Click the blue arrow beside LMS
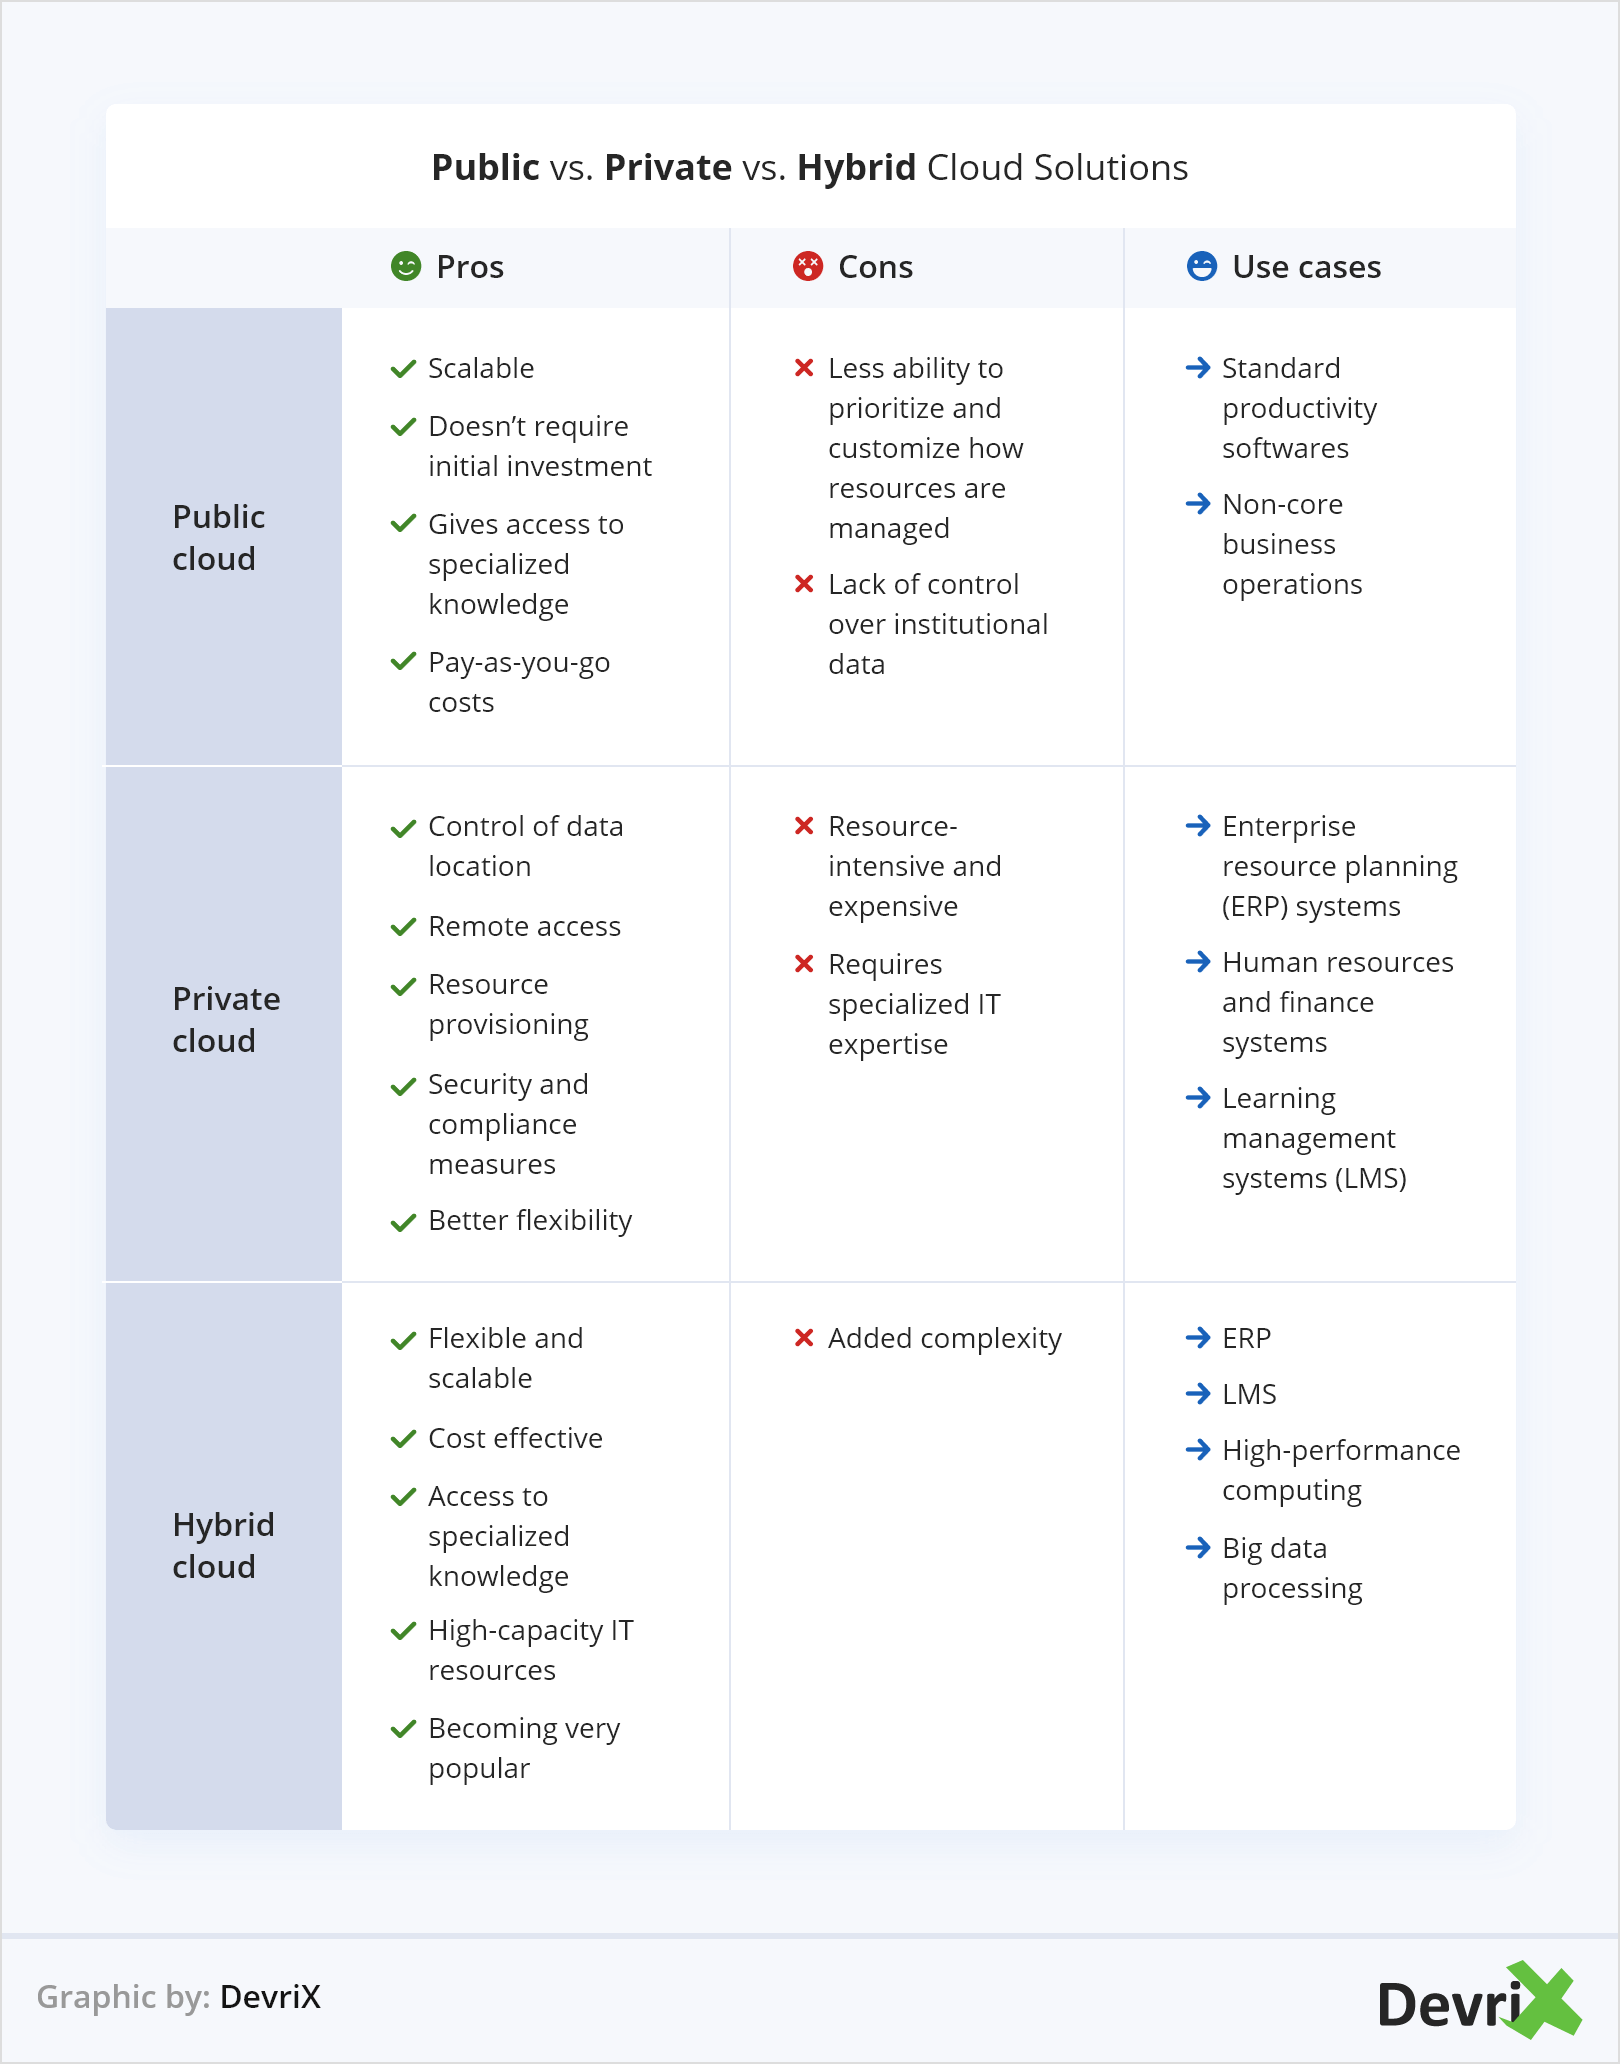The height and width of the screenshot is (2064, 1620). point(1197,1394)
